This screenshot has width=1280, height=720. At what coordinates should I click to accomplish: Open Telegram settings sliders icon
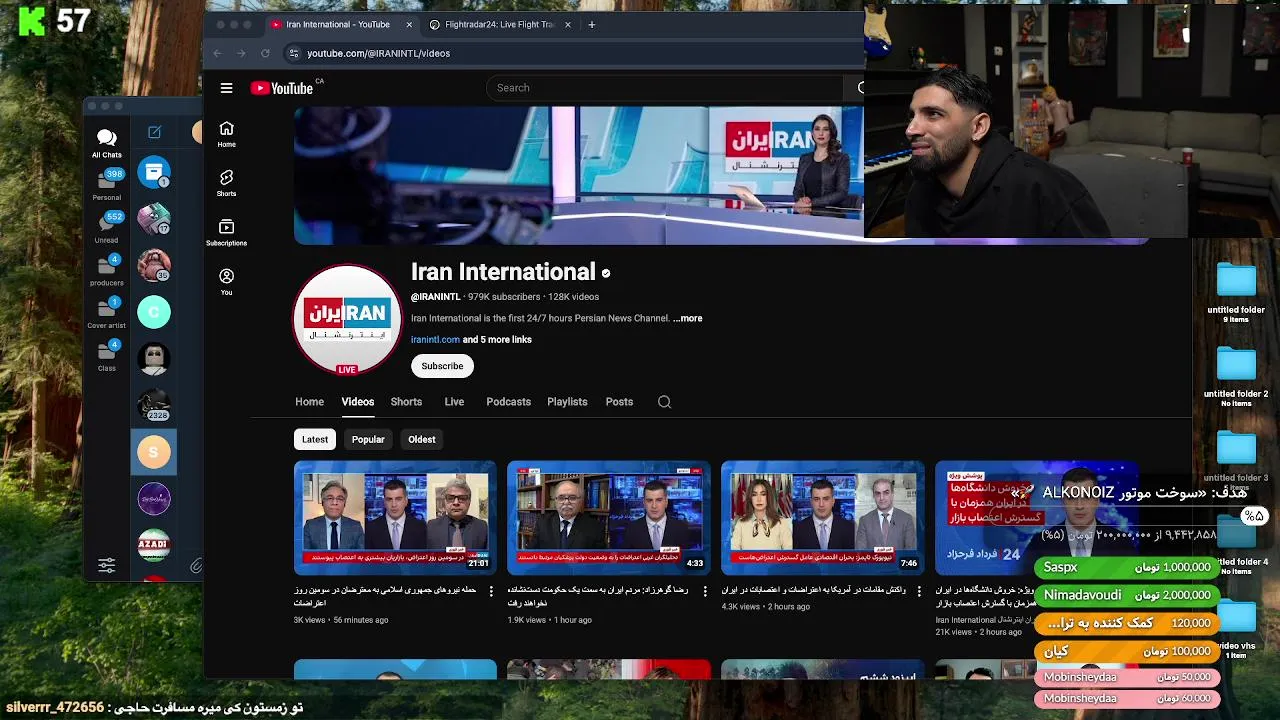click(x=107, y=565)
